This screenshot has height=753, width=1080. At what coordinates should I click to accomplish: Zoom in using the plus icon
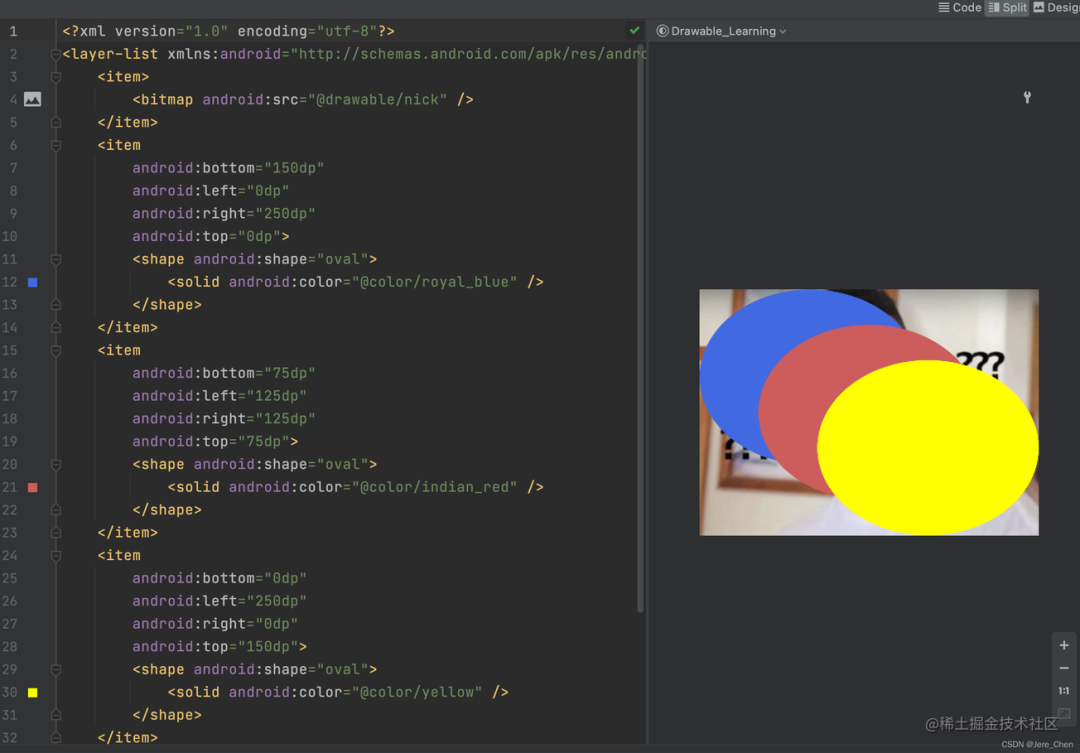[x=1063, y=645]
